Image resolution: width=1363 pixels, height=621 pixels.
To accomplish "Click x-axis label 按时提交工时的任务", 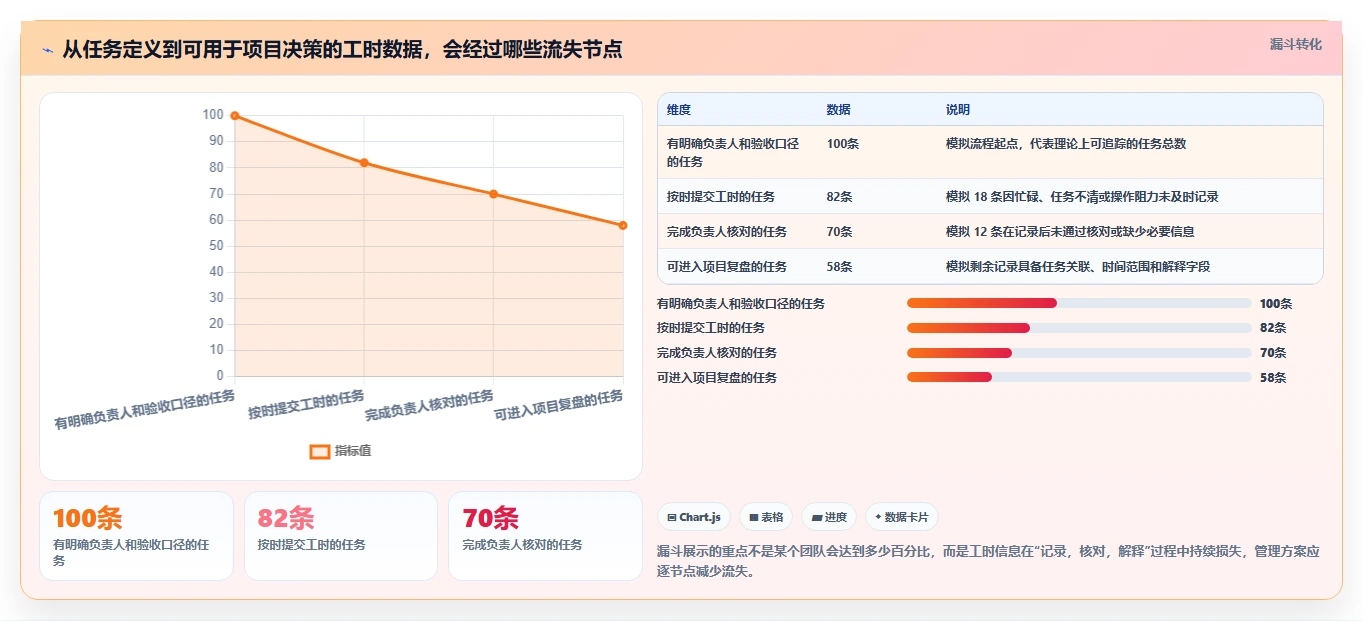I will pos(307,405).
